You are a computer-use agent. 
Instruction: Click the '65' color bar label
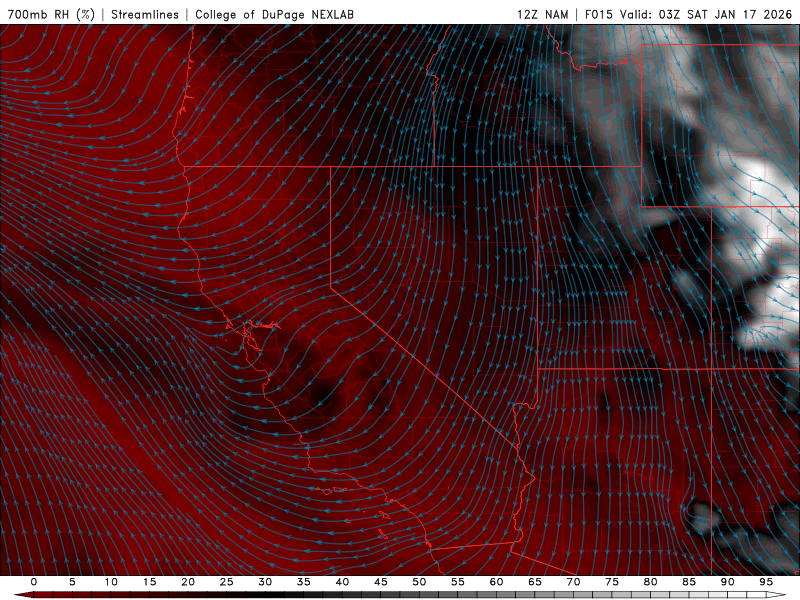(x=535, y=582)
